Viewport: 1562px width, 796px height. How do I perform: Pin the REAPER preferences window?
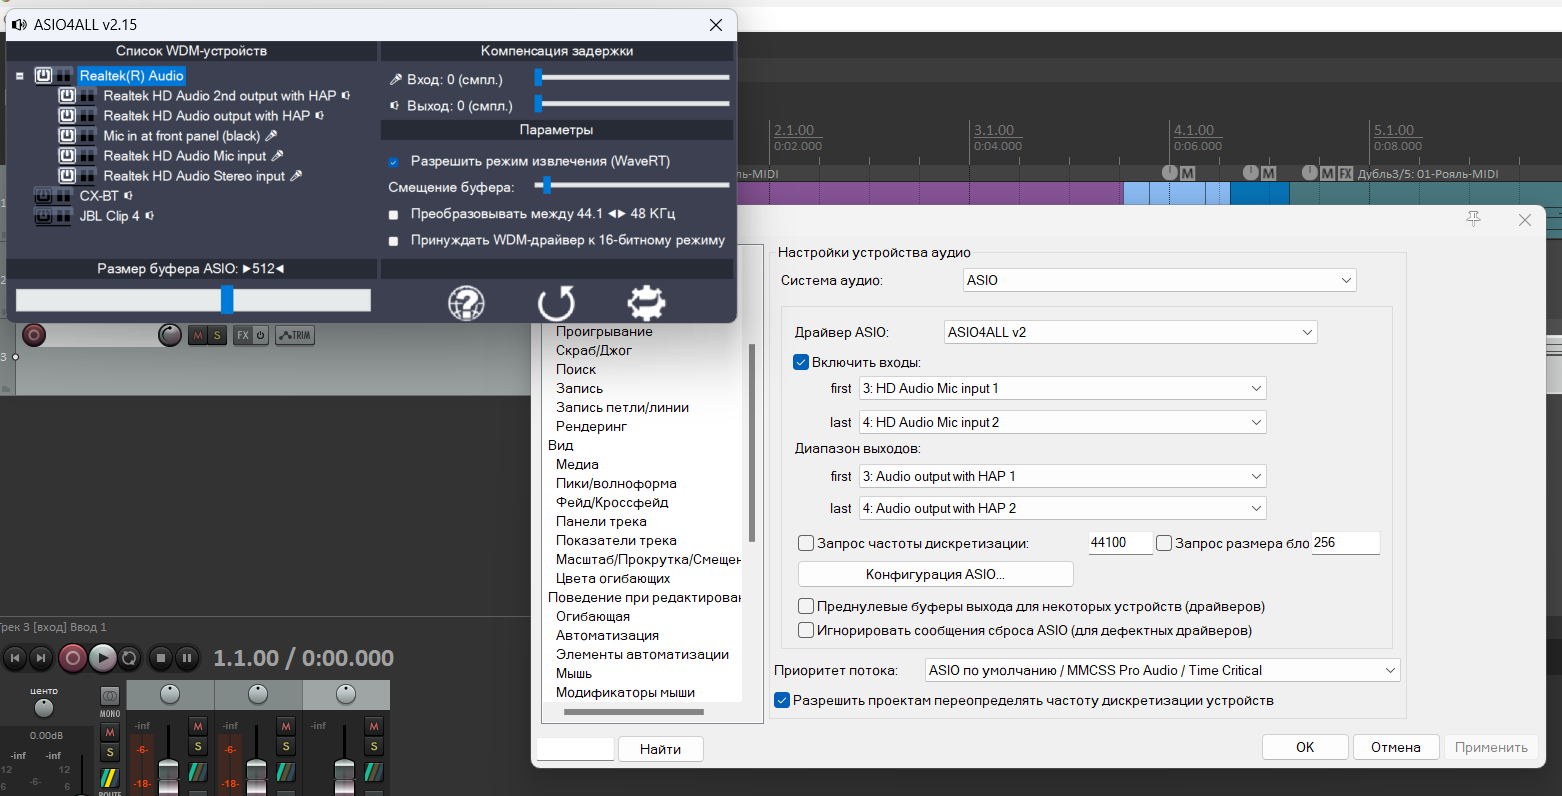(x=1473, y=219)
